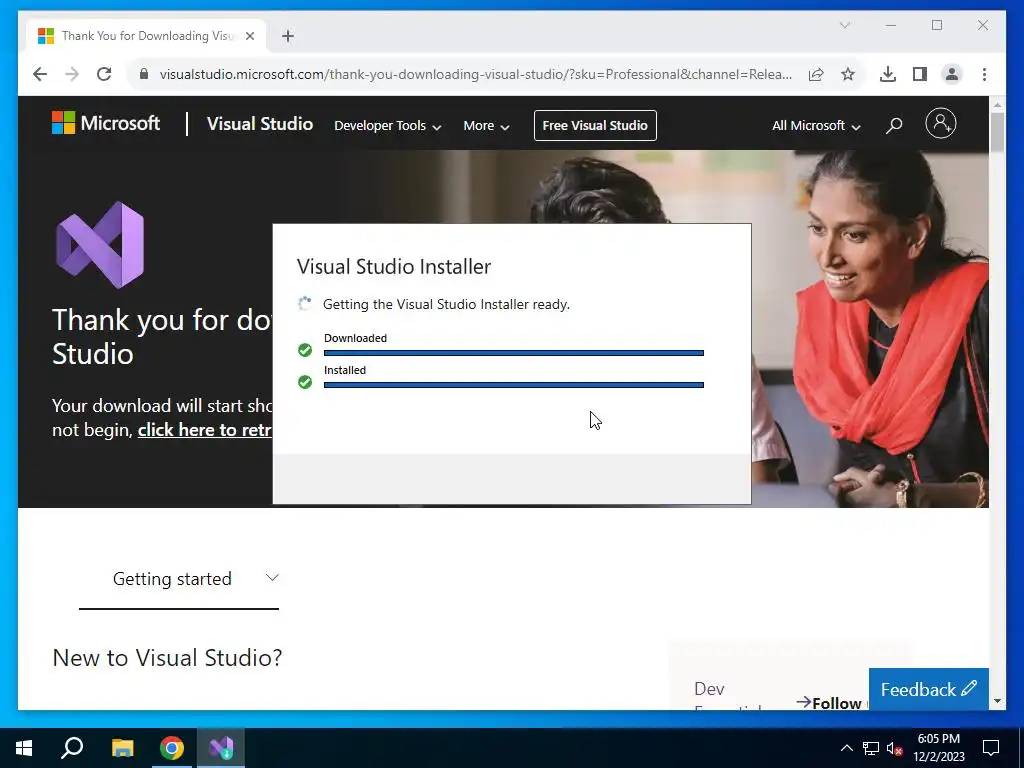Viewport: 1024px width, 768px height.
Task: Sign in with the account icon
Action: click(940, 123)
